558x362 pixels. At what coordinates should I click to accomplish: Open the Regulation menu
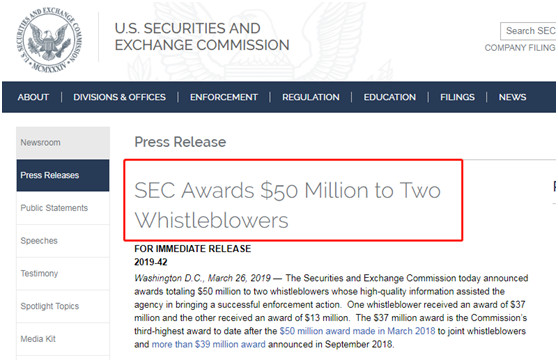click(x=311, y=97)
